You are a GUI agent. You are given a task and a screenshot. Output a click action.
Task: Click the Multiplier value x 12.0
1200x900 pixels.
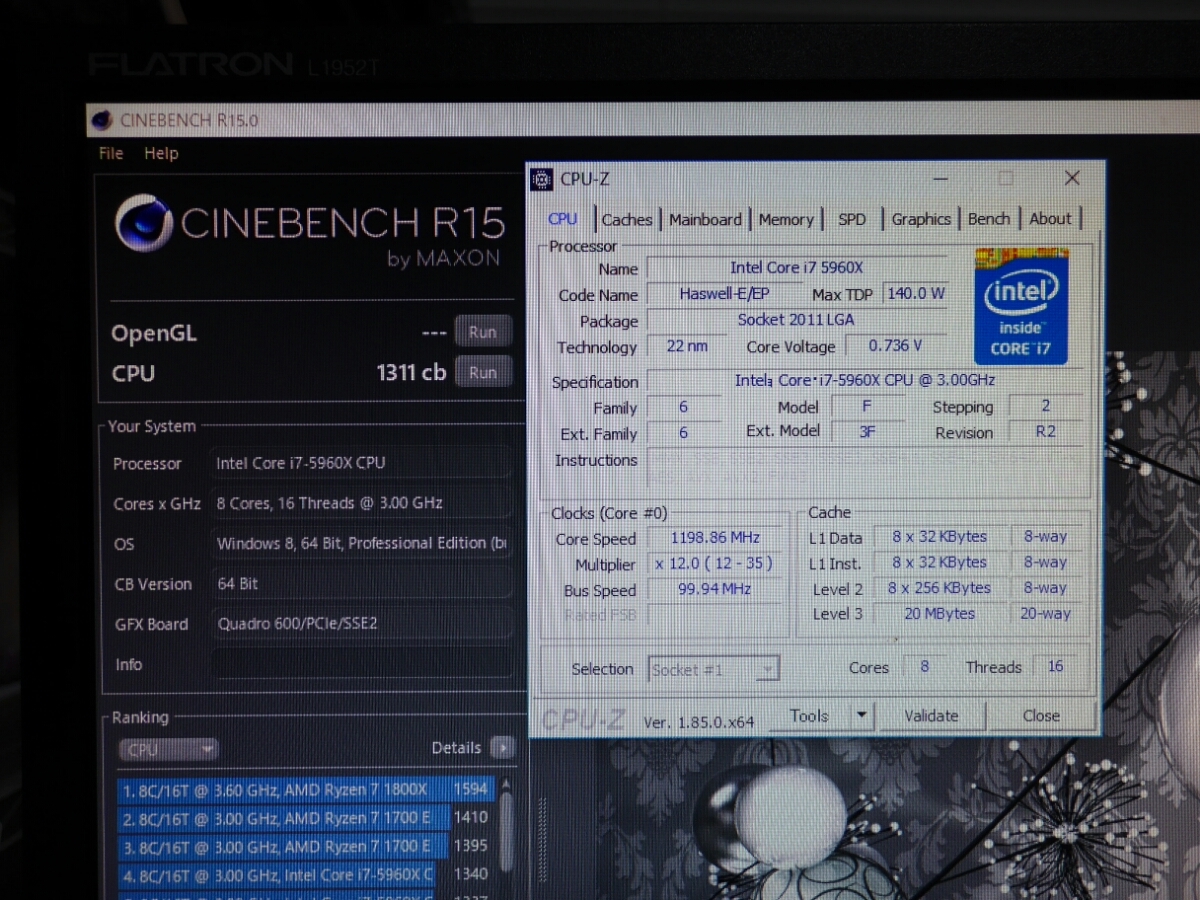[x=716, y=564]
